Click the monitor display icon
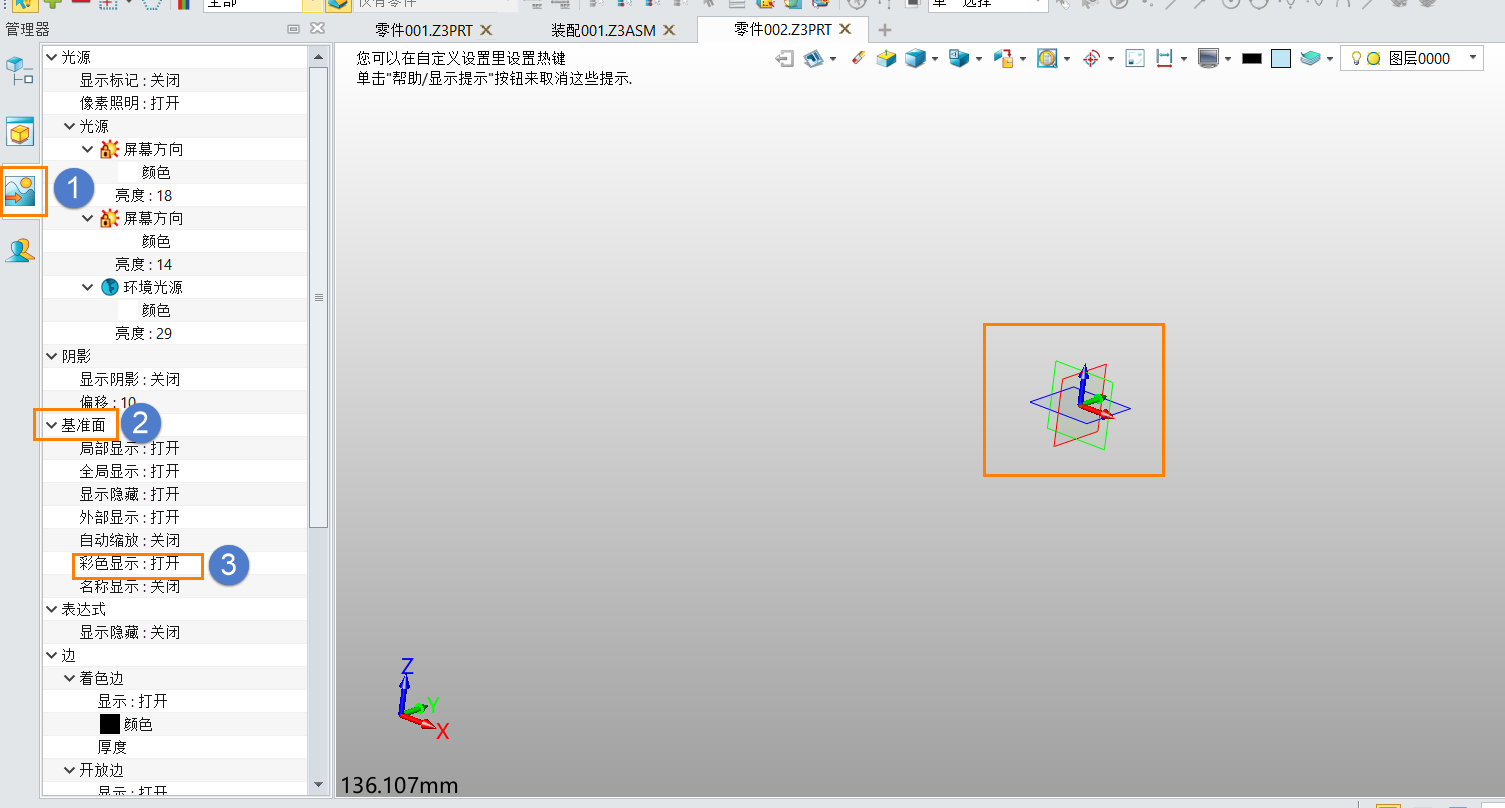 (1208, 59)
